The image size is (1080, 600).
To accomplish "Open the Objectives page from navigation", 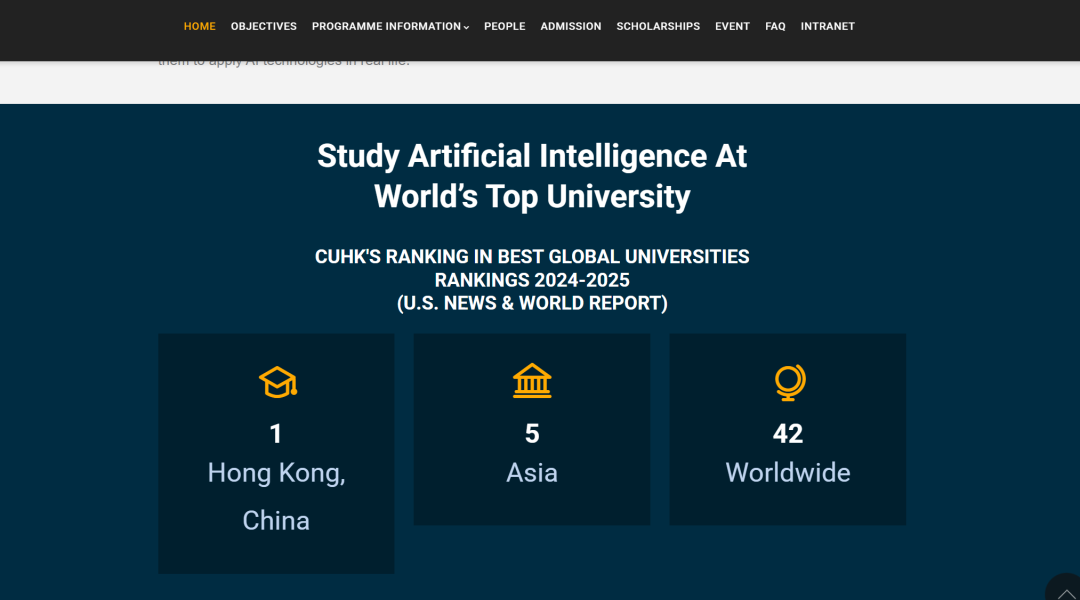I will click(263, 26).
